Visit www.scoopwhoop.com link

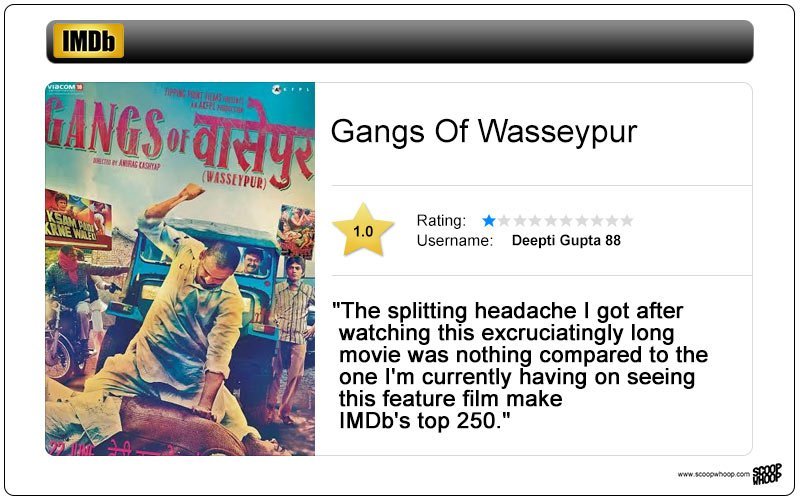pyautogui.click(x=714, y=474)
